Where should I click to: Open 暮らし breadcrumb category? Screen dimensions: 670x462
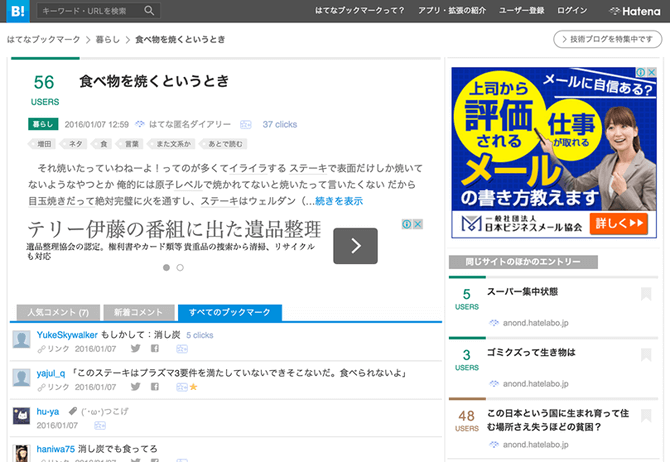tap(106, 39)
